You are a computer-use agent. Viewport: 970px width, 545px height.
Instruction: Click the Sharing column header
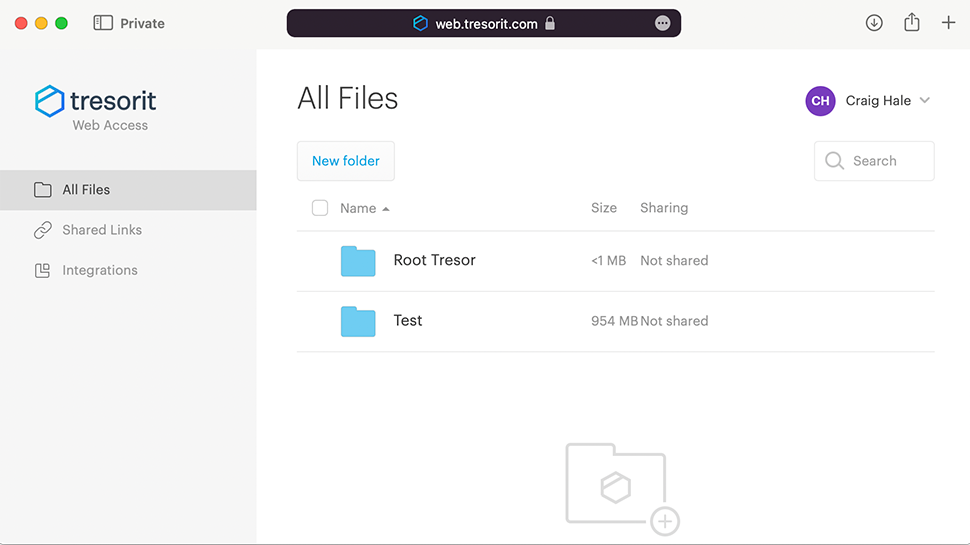pos(664,208)
